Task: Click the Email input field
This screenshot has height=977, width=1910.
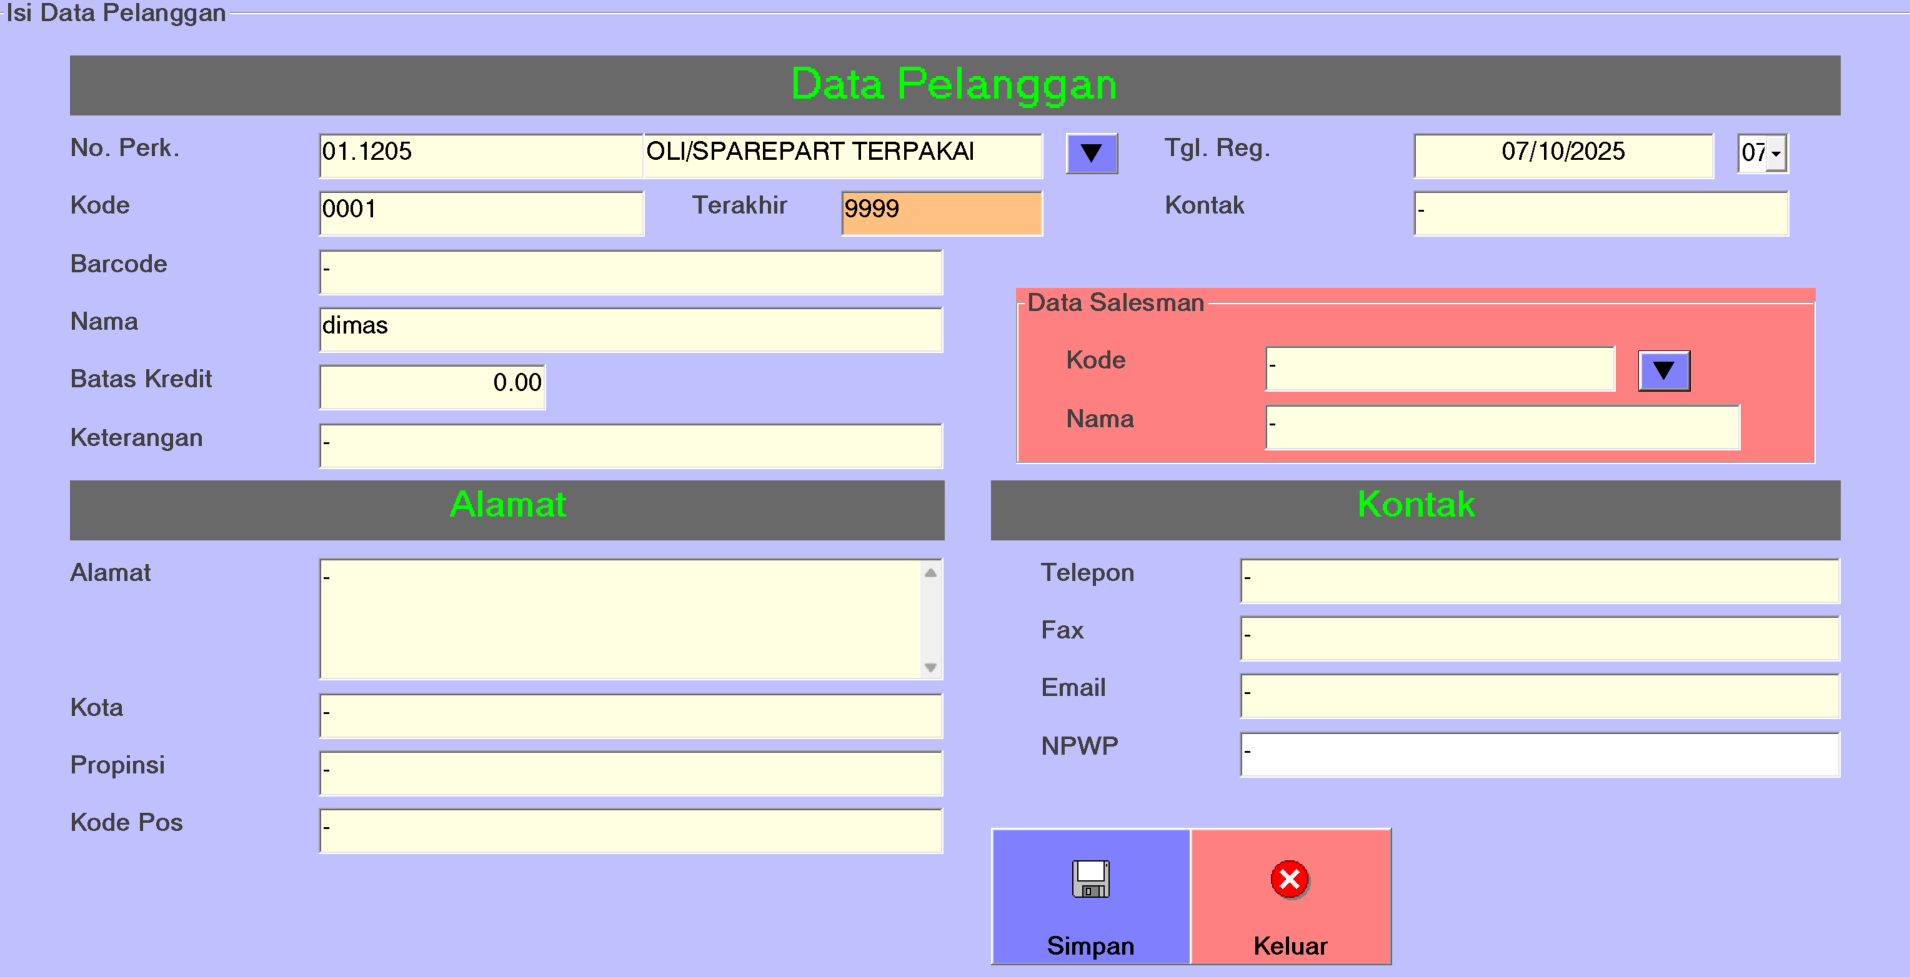Action: click(x=1538, y=695)
